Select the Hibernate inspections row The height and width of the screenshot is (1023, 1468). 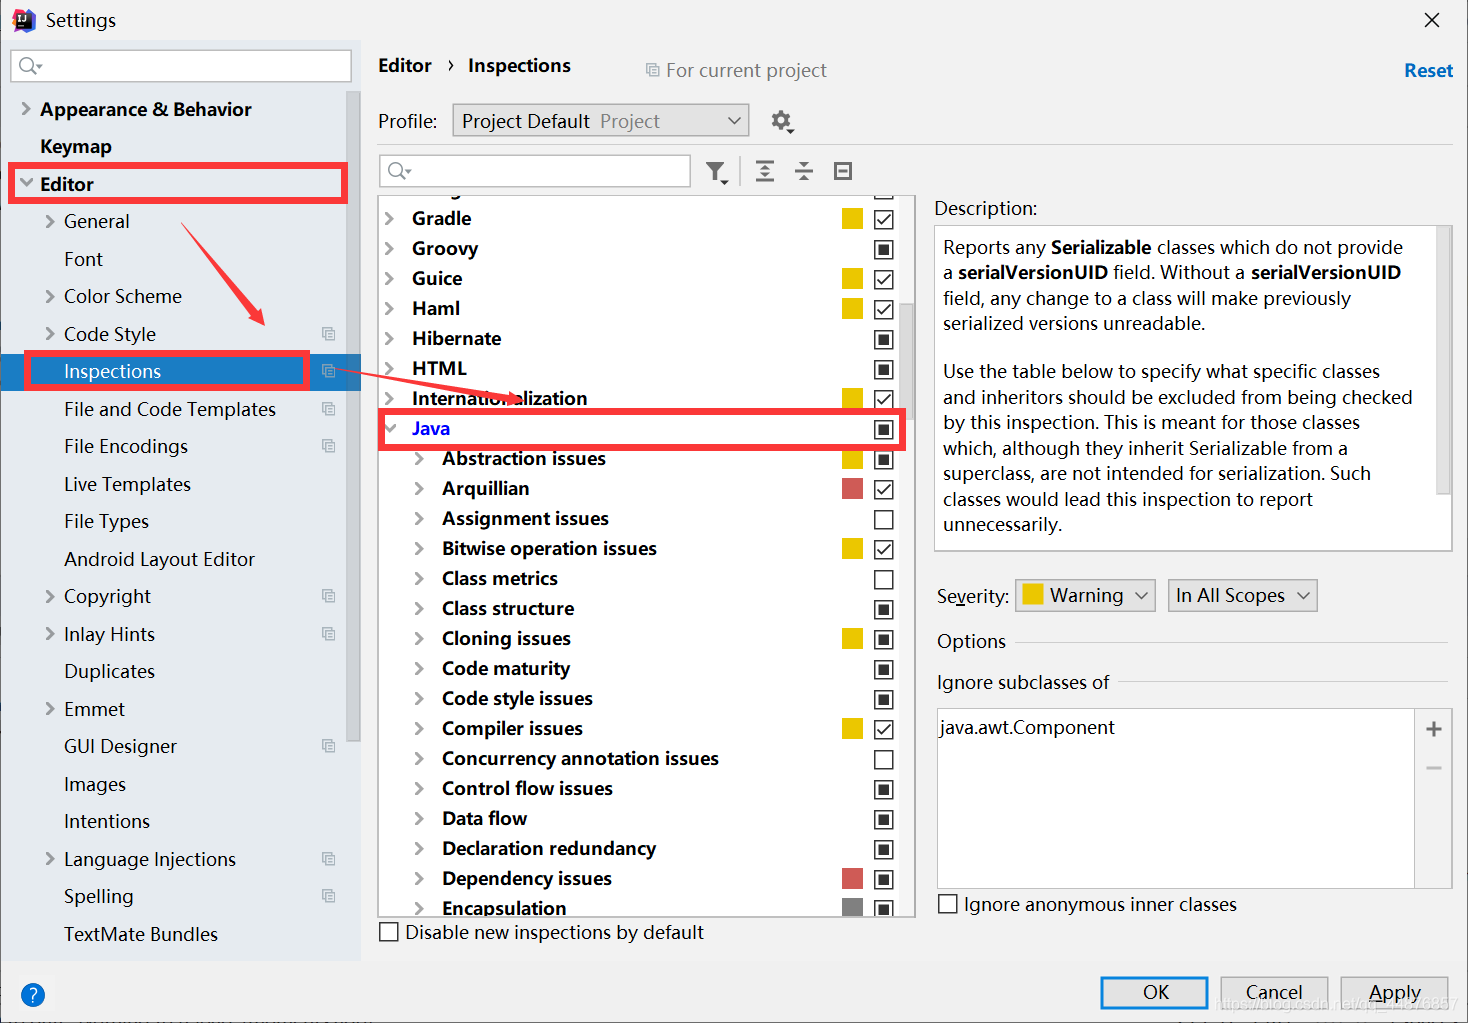pos(638,338)
